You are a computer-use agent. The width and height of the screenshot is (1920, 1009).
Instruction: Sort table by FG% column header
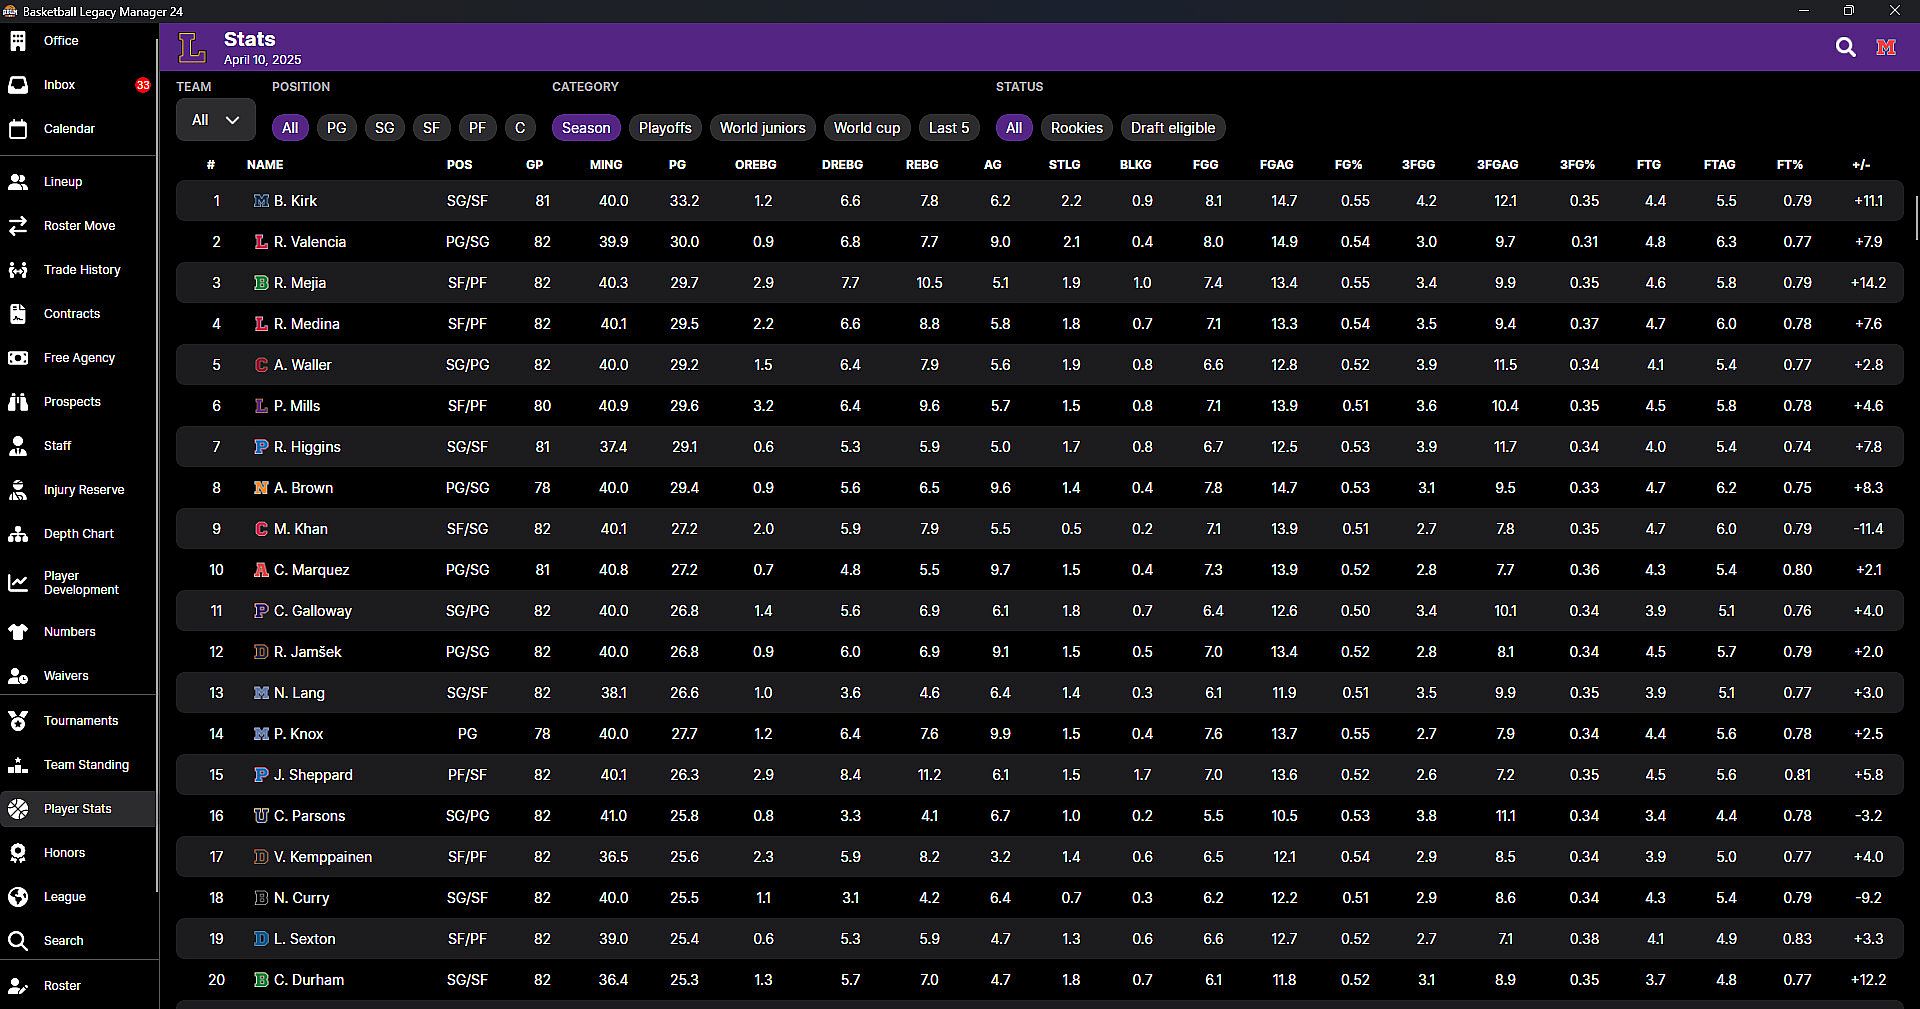click(x=1348, y=165)
